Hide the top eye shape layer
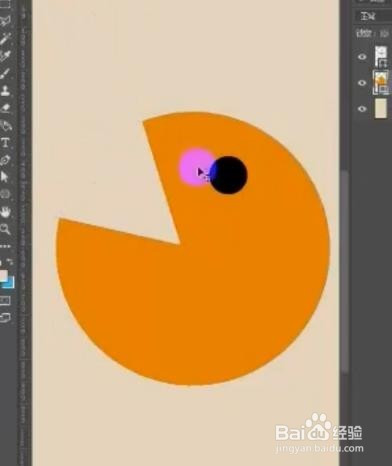 [362, 57]
